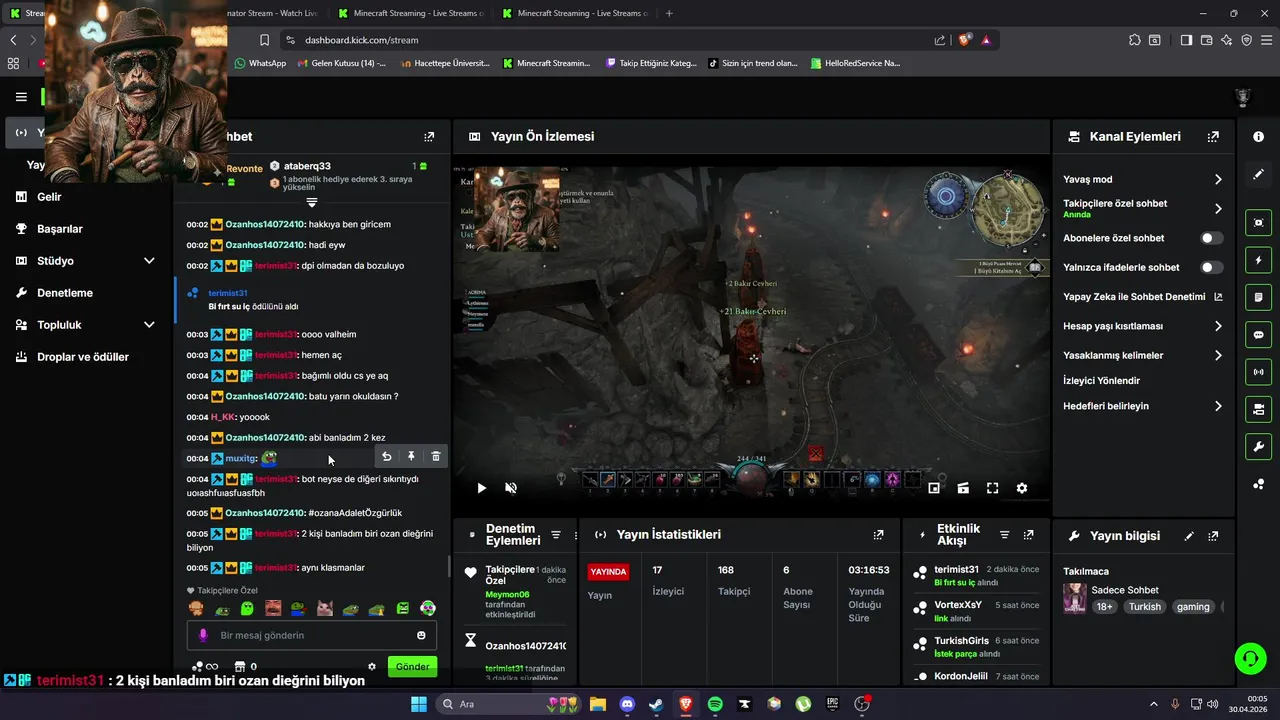Click the gaming tag in Yayın bilgisi
Screen dimensions: 1280x720
(1193, 607)
